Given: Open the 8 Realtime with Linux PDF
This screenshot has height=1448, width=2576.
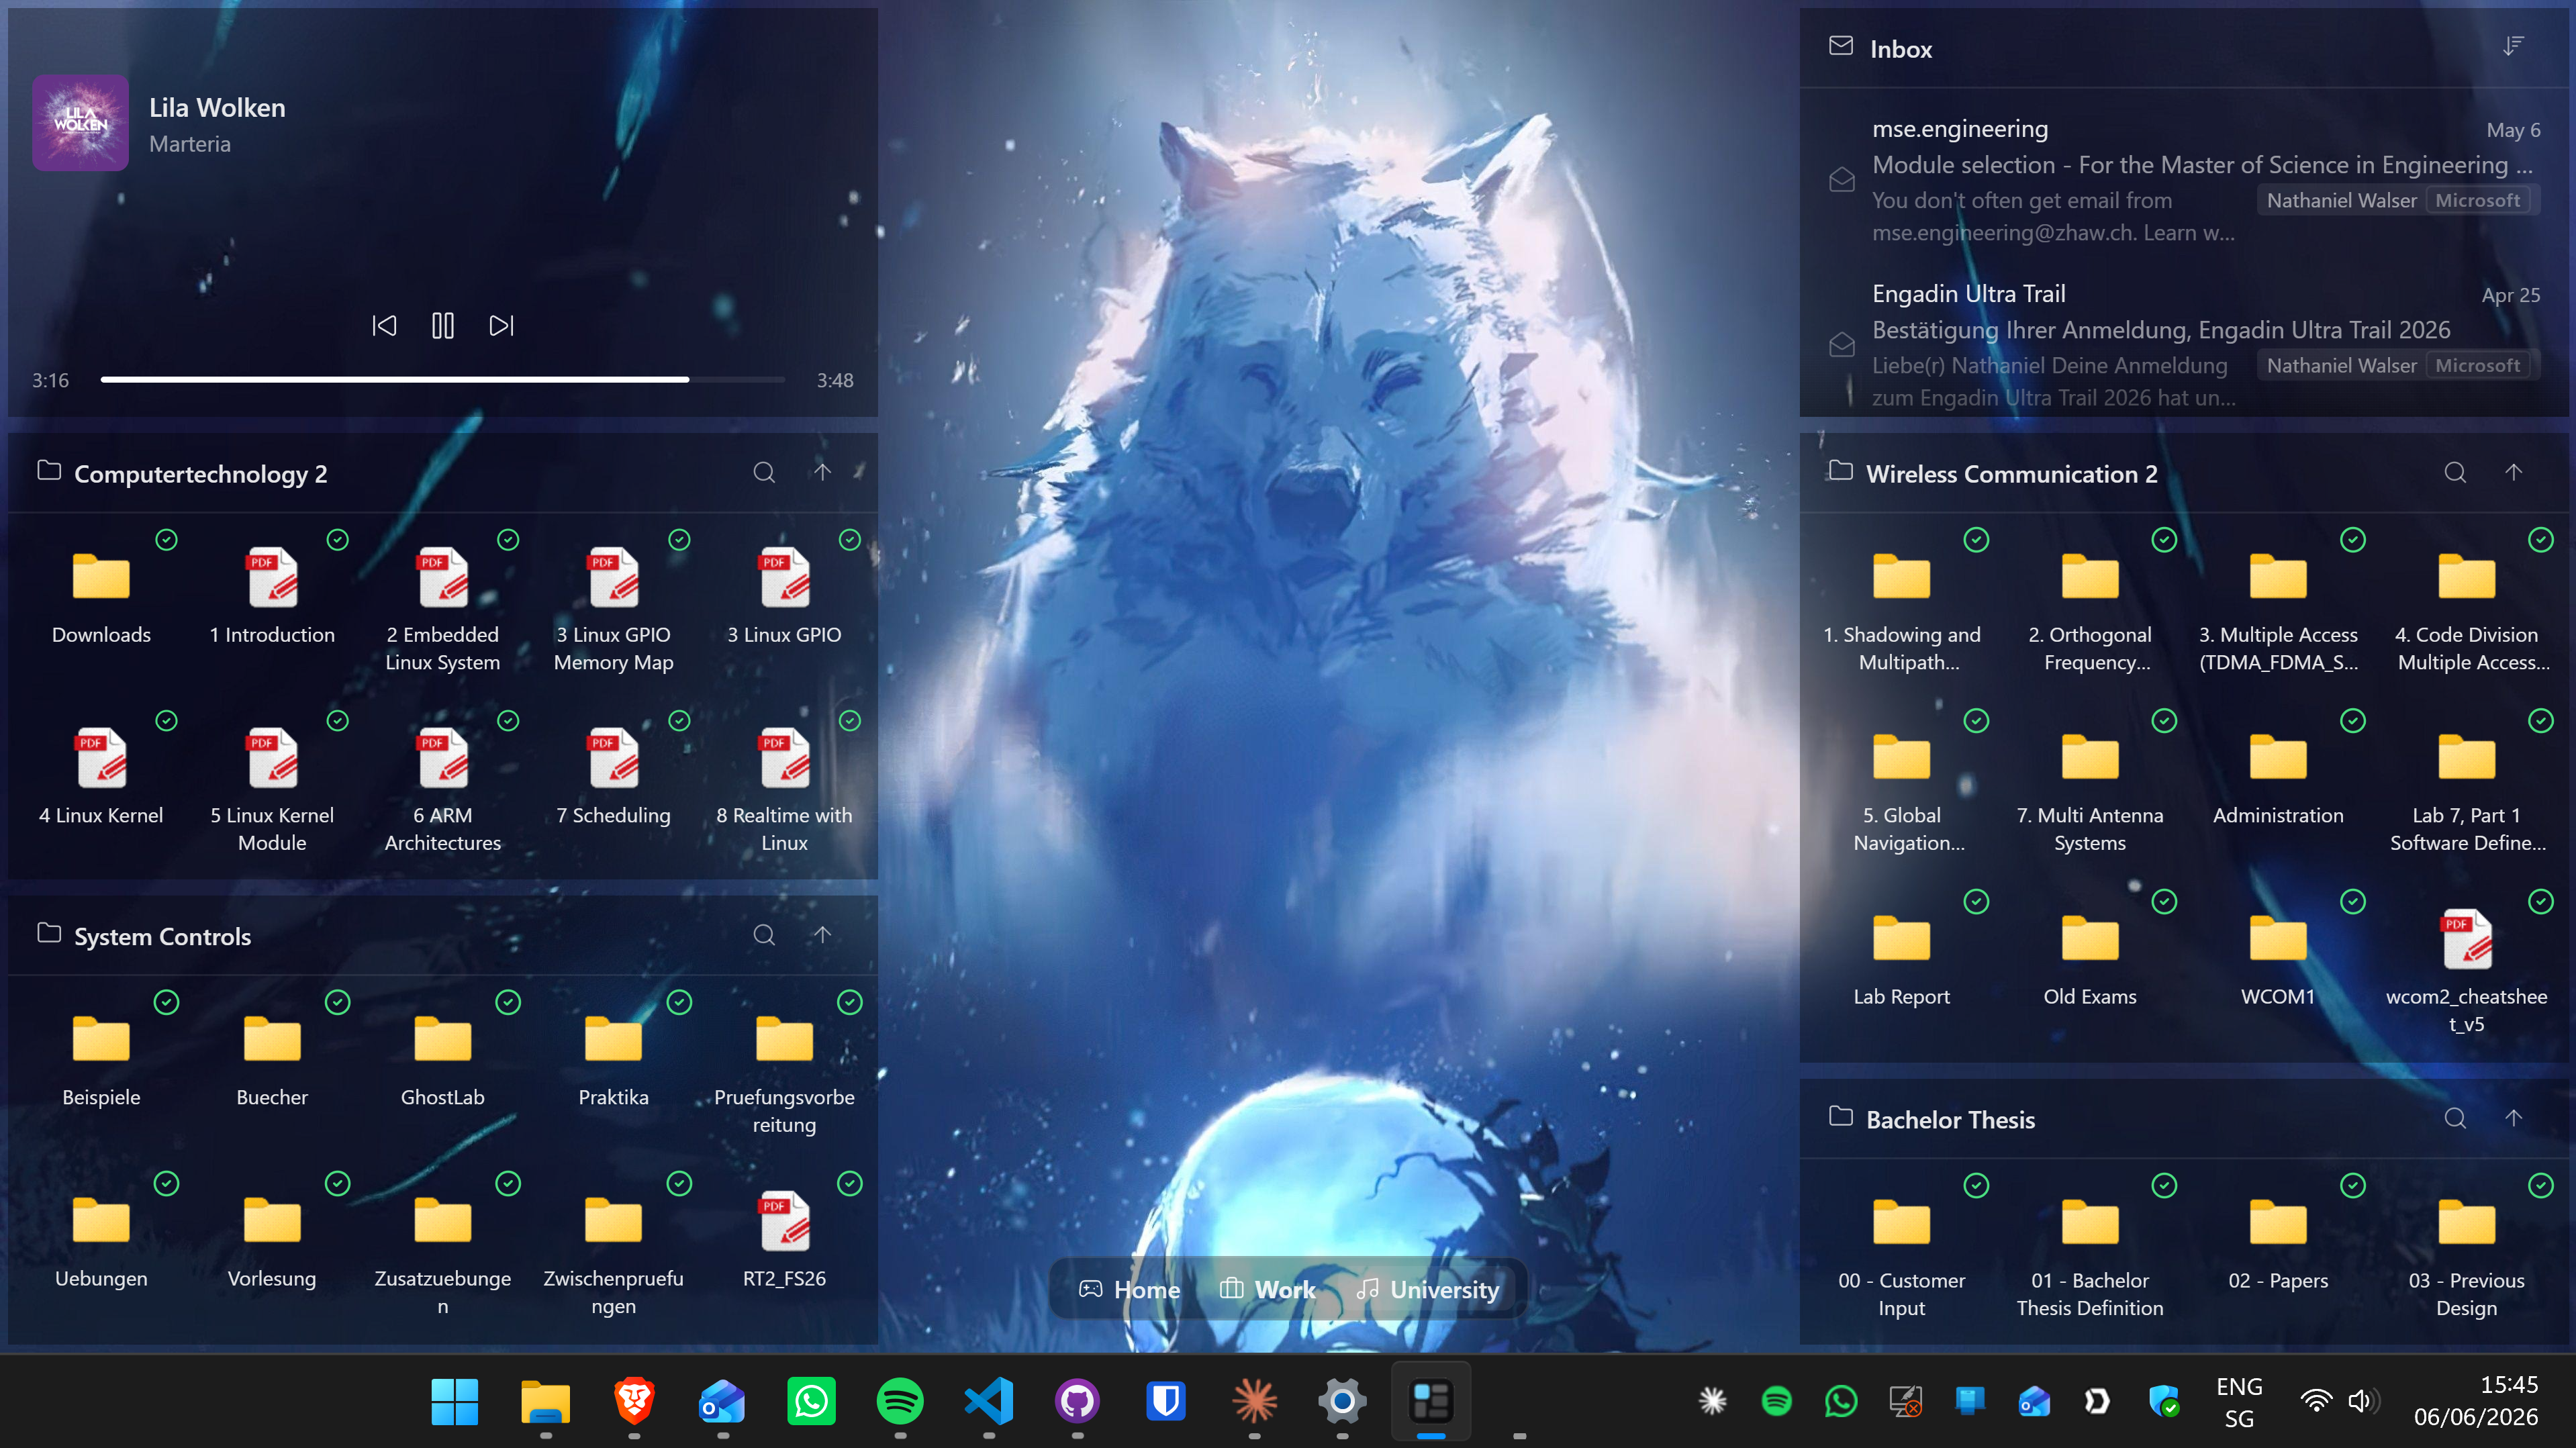Looking at the screenshot, I should tap(784, 785).
